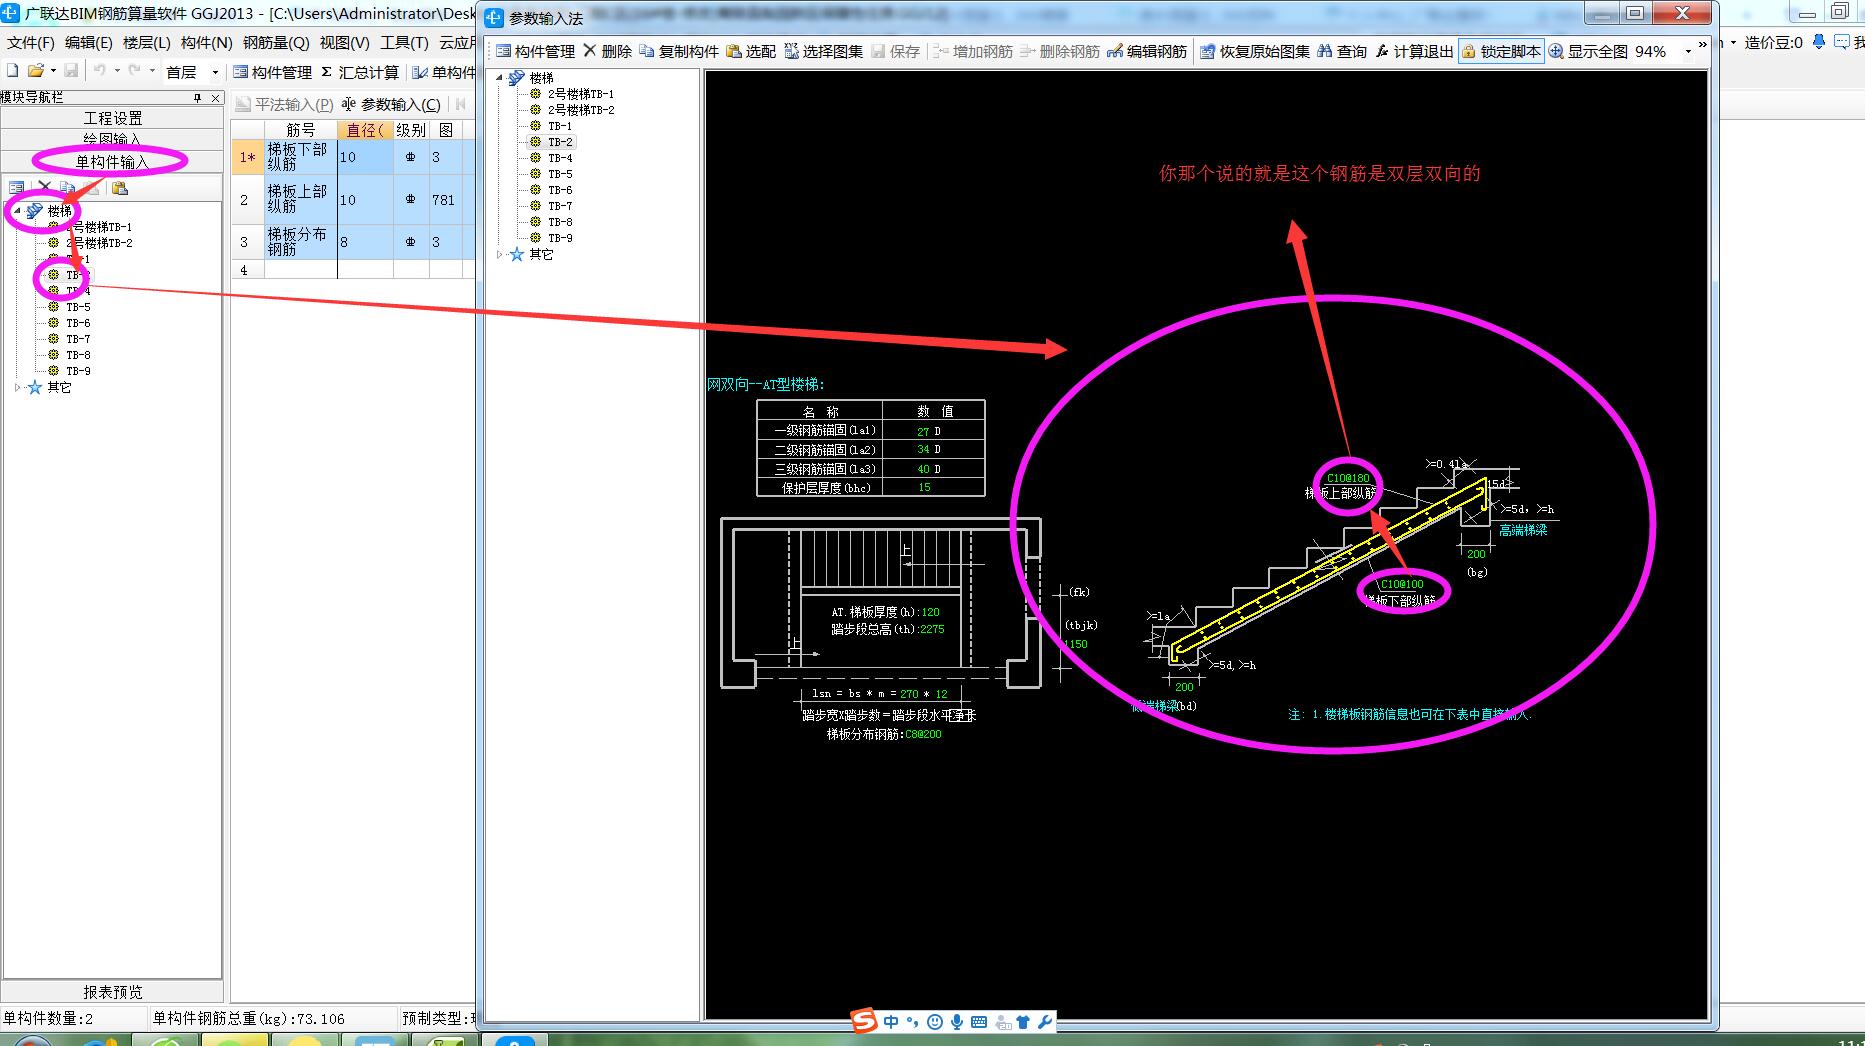Pin the 模块导航栏 panel
Image resolution: width=1865 pixels, height=1046 pixels.
198,98
